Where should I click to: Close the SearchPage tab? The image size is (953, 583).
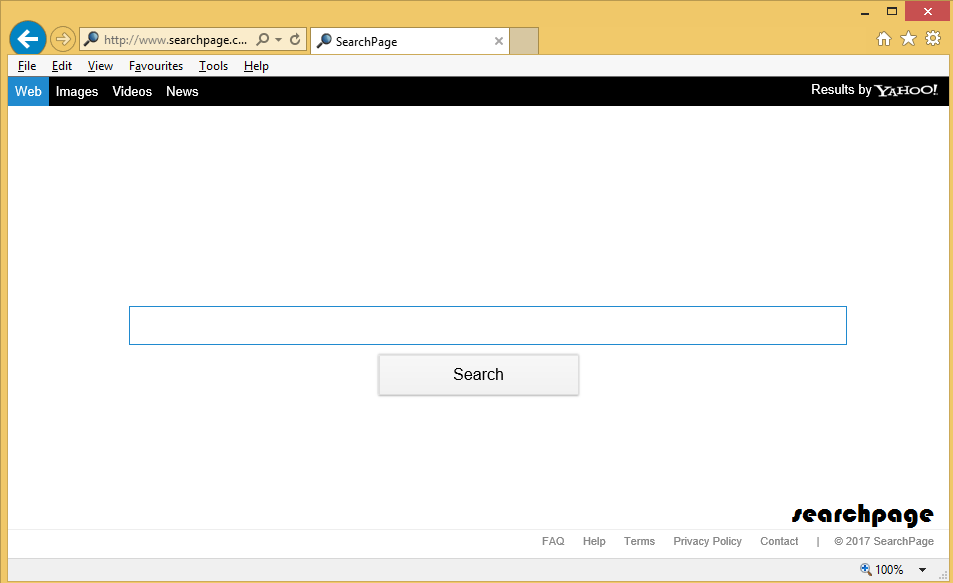coord(499,41)
